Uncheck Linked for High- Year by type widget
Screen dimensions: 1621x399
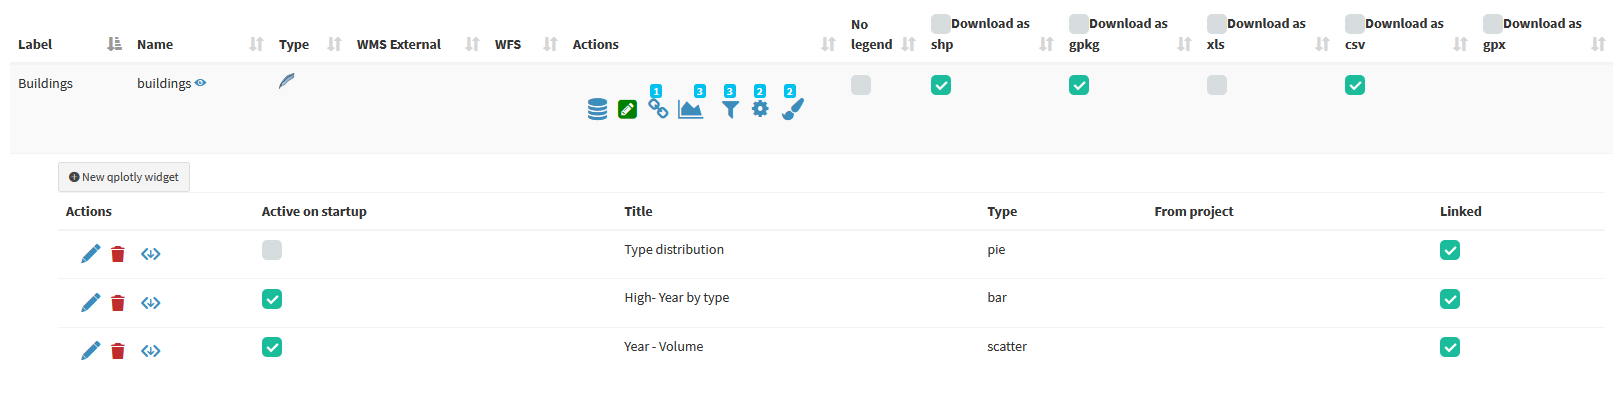[x=1450, y=299]
